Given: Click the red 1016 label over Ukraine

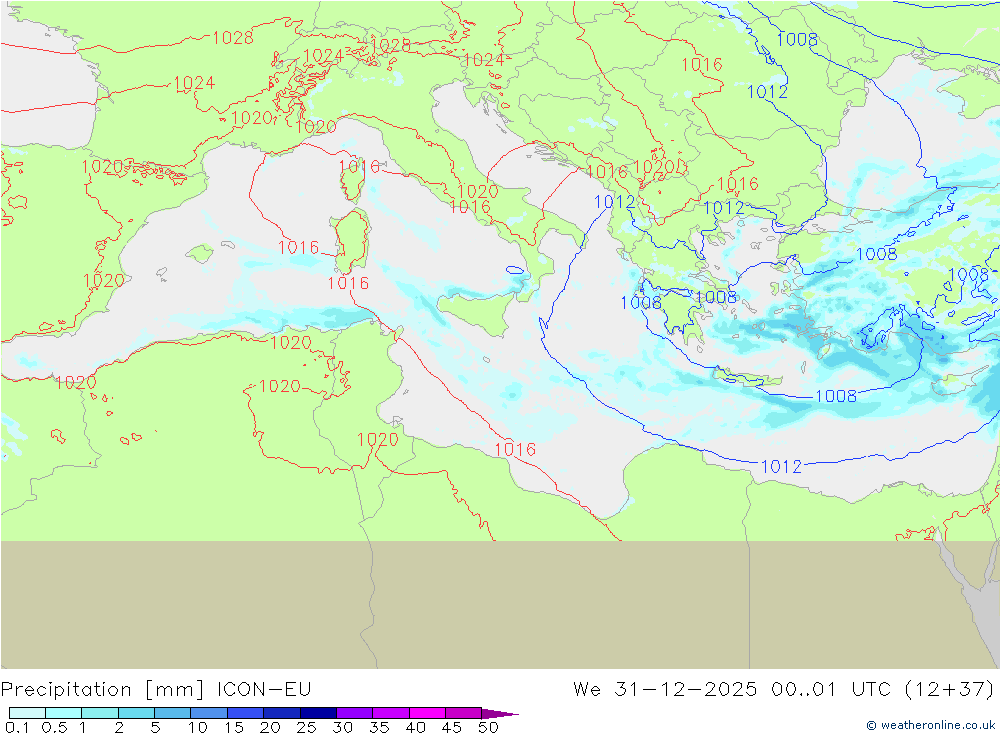Looking at the screenshot, I should click(702, 64).
